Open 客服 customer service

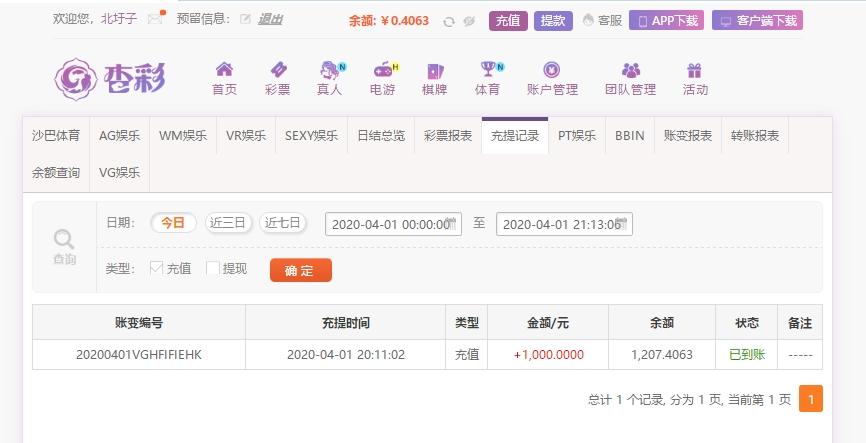[603, 20]
